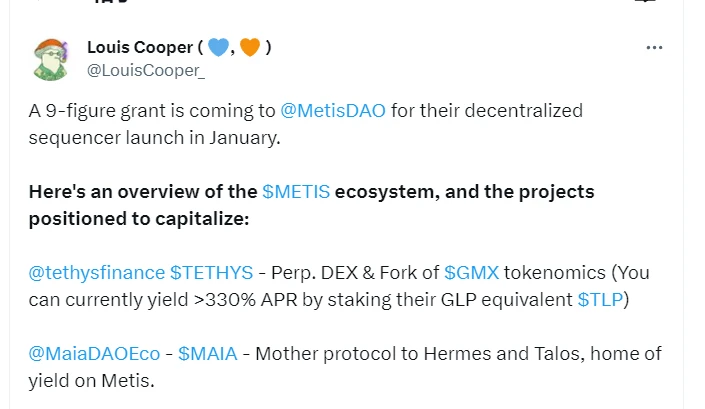The height and width of the screenshot is (409, 705).
Task: Click the bold 'Here's an overview' heading text
Action: pyautogui.click(x=143, y=191)
